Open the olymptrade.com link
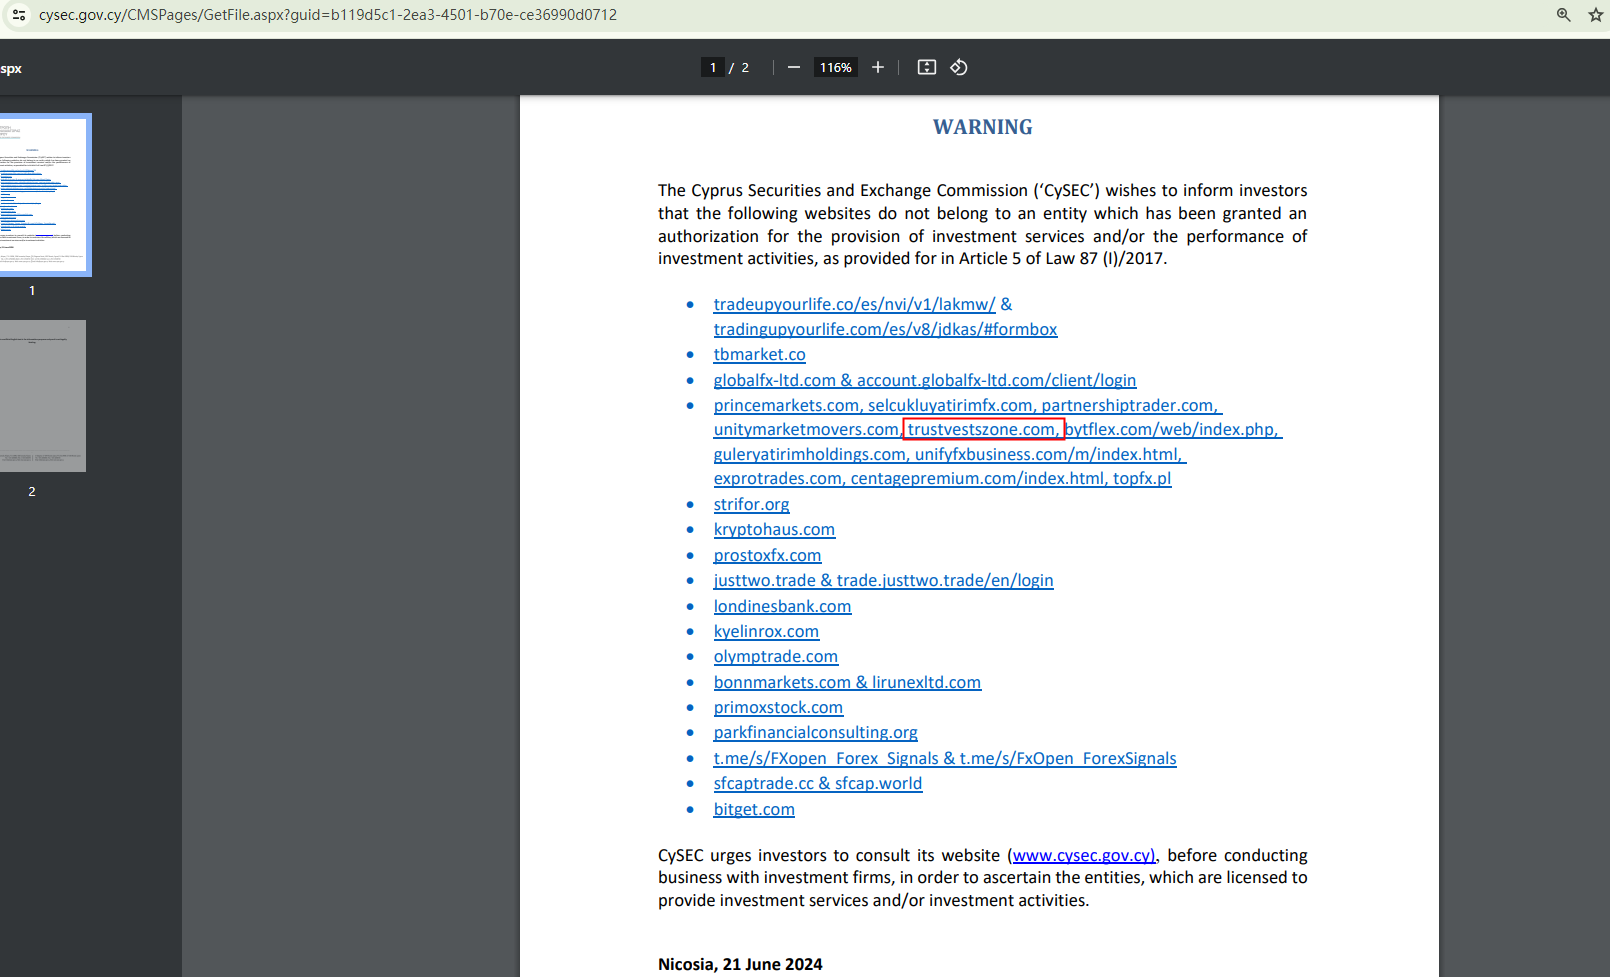 pos(776,656)
